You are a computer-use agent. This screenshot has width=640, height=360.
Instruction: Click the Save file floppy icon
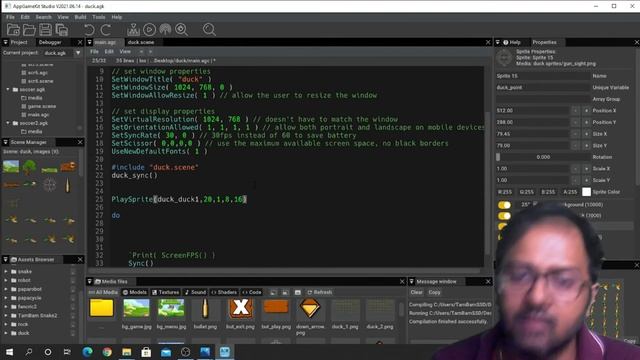pos(45,29)
